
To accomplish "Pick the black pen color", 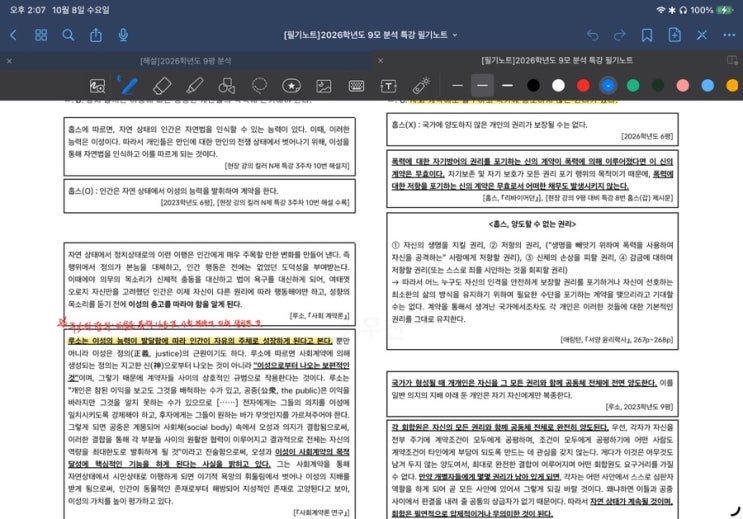I will point(534,86).
